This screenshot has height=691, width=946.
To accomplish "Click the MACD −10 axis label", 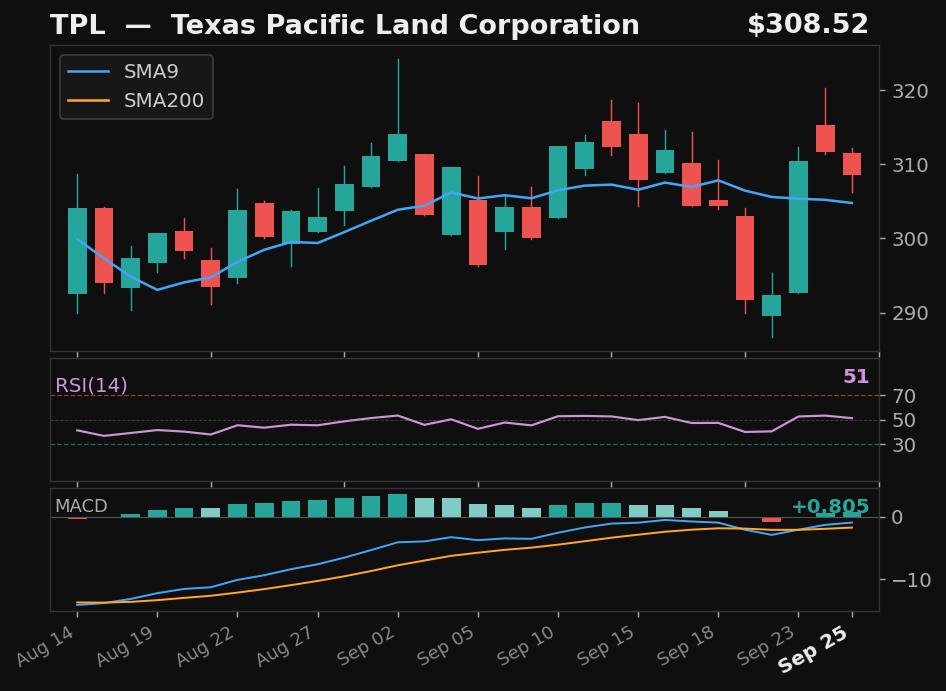I will (912, 580).
